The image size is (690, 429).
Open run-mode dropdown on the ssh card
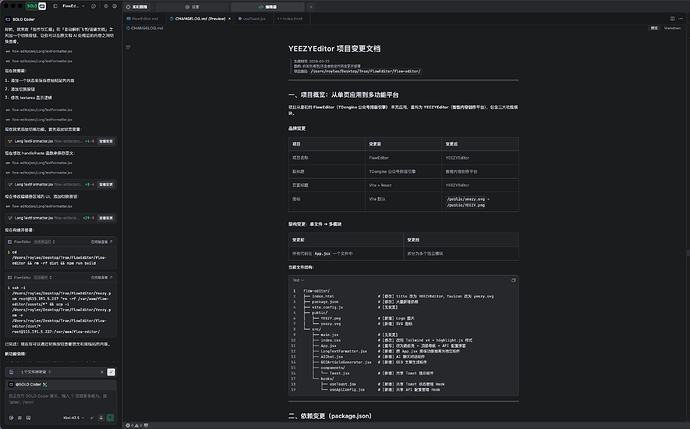pyautogui.click(x=43, y=278)
